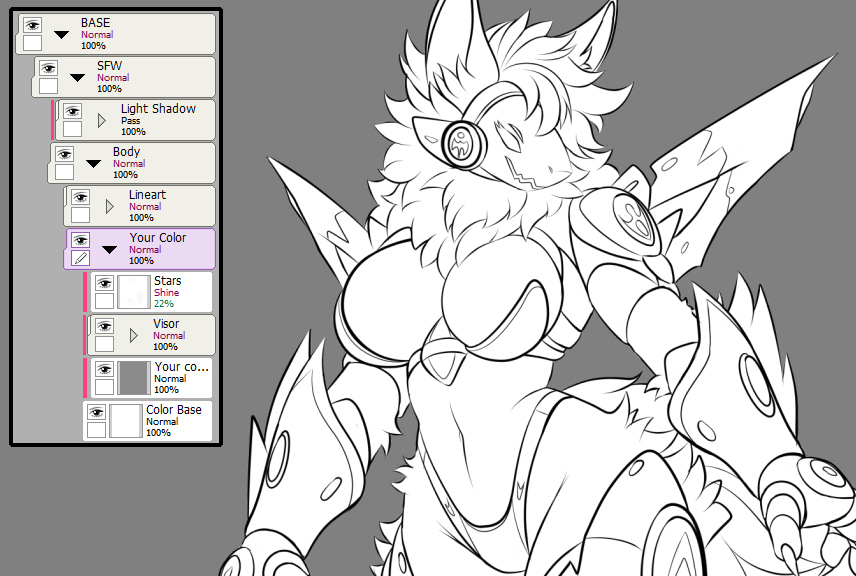
Task: Select the Color Base layer thumbnail
Action: click(x=126, y=421)
